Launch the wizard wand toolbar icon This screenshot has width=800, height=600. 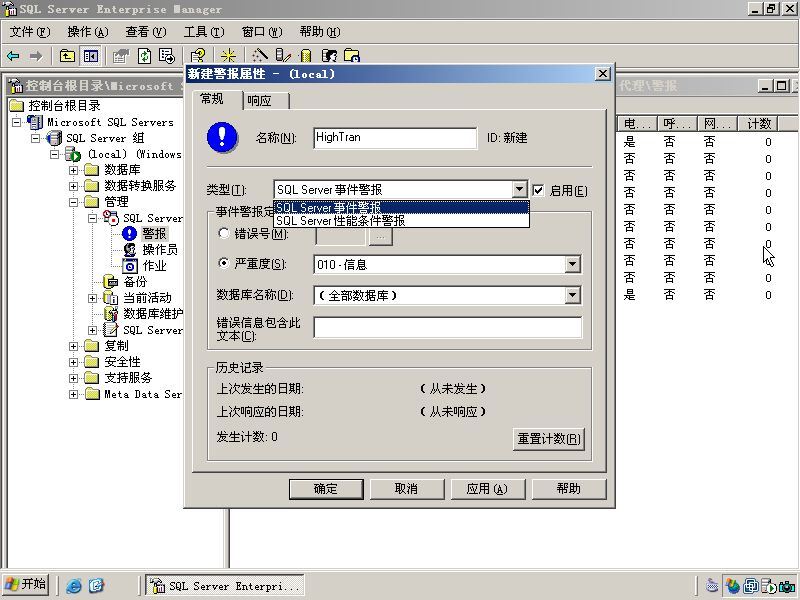(x=260, y=56)
